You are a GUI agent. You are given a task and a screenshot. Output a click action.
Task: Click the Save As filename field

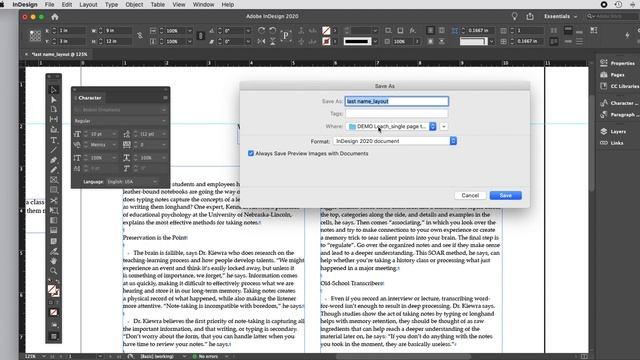point(397,101)
